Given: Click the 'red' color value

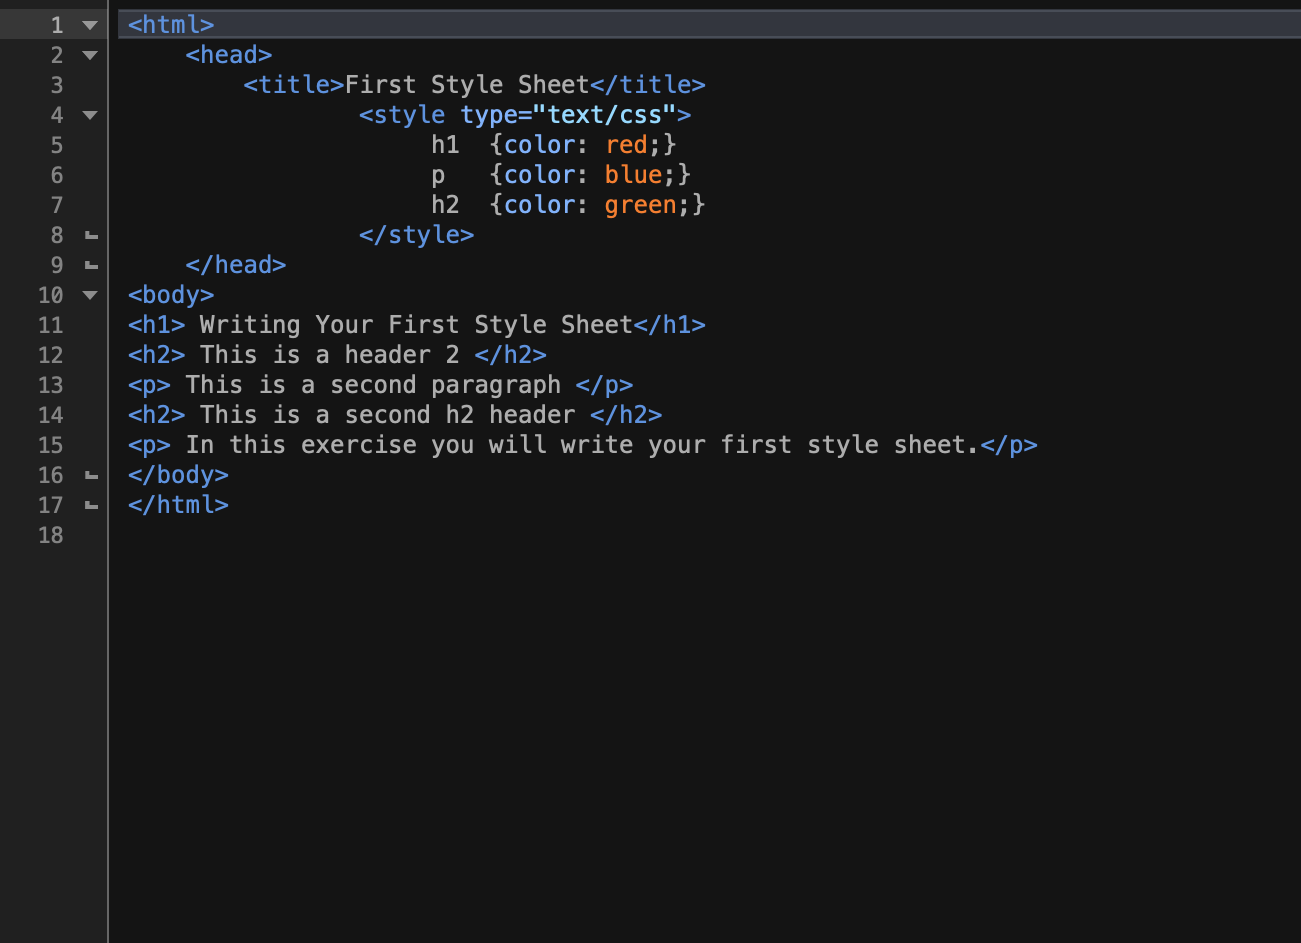Looking at the screenshot, I should tap(626, 145).
